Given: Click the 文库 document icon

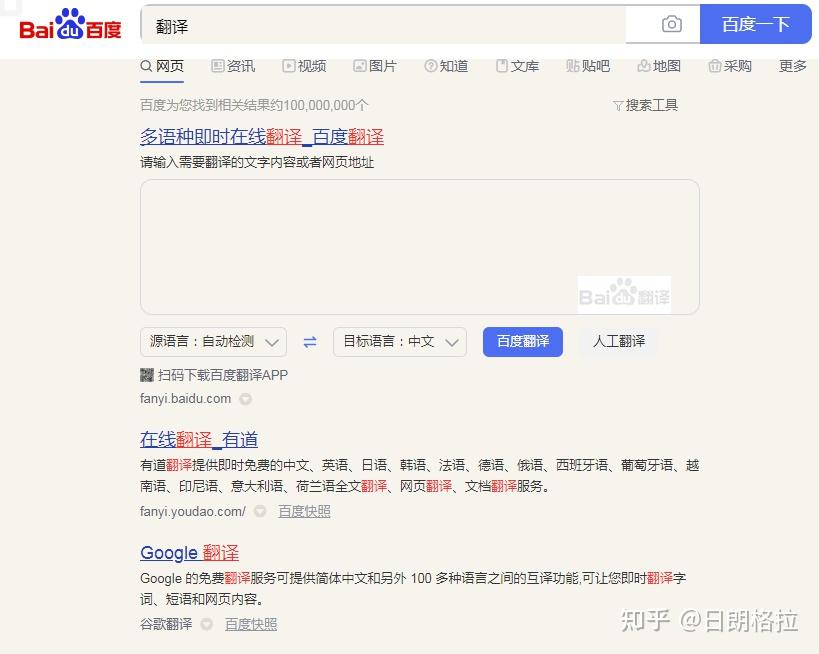Looking at the screenshot, I should point(501,66).
